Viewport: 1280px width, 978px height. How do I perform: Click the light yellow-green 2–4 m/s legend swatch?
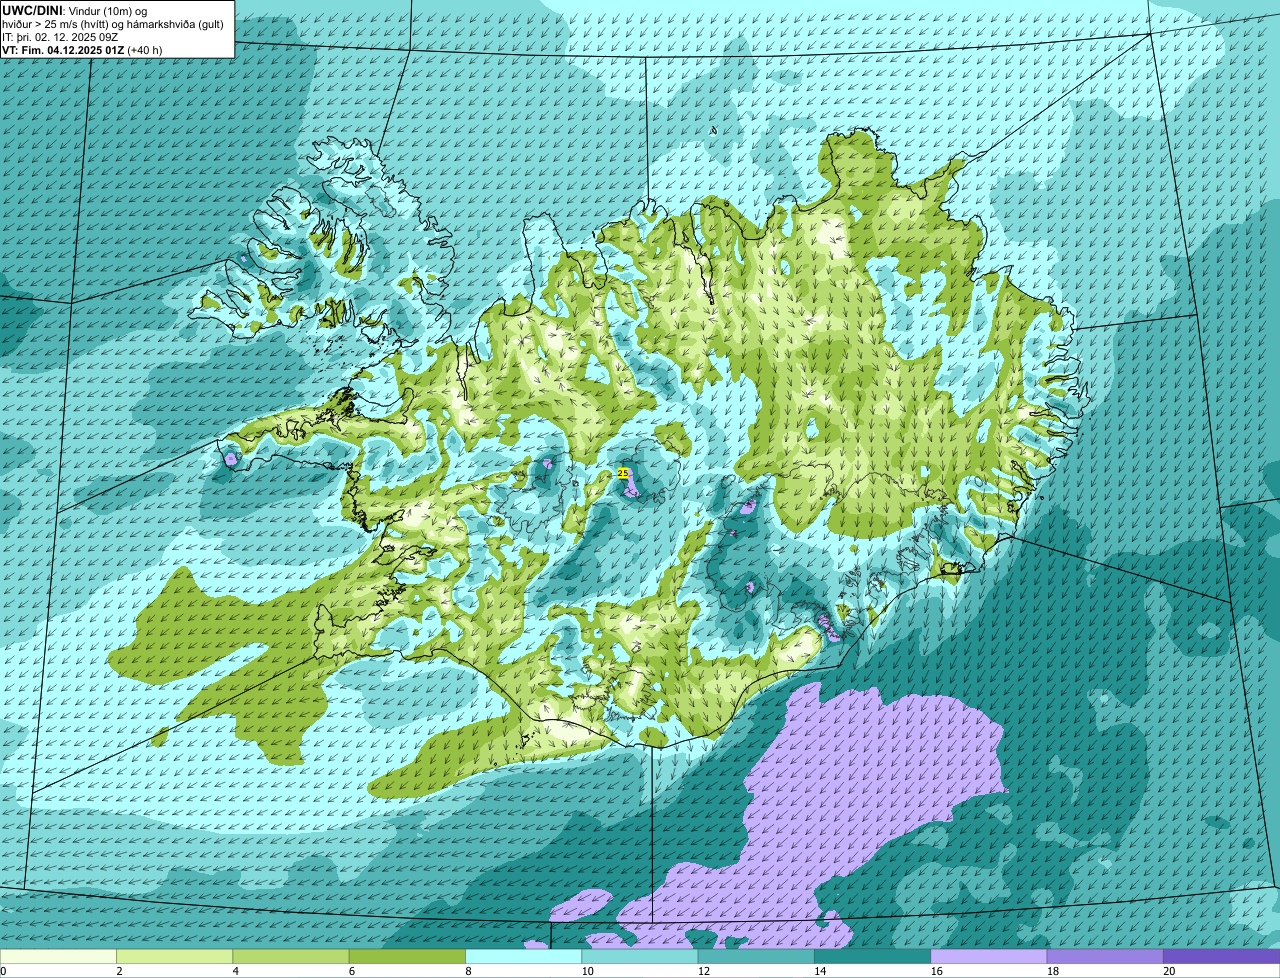tap(174, 957)
